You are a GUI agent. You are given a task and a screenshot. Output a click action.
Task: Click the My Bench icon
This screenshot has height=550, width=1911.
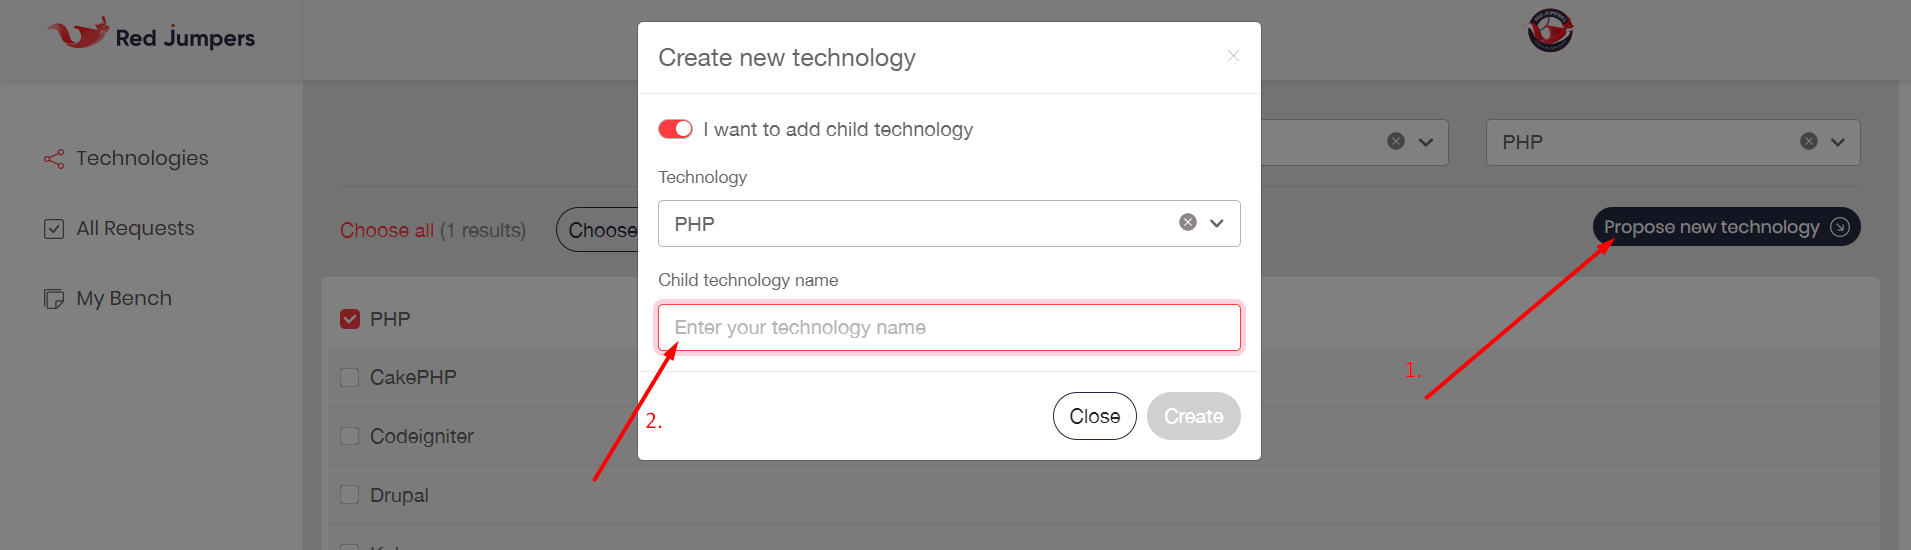click(x=54, y=299)
